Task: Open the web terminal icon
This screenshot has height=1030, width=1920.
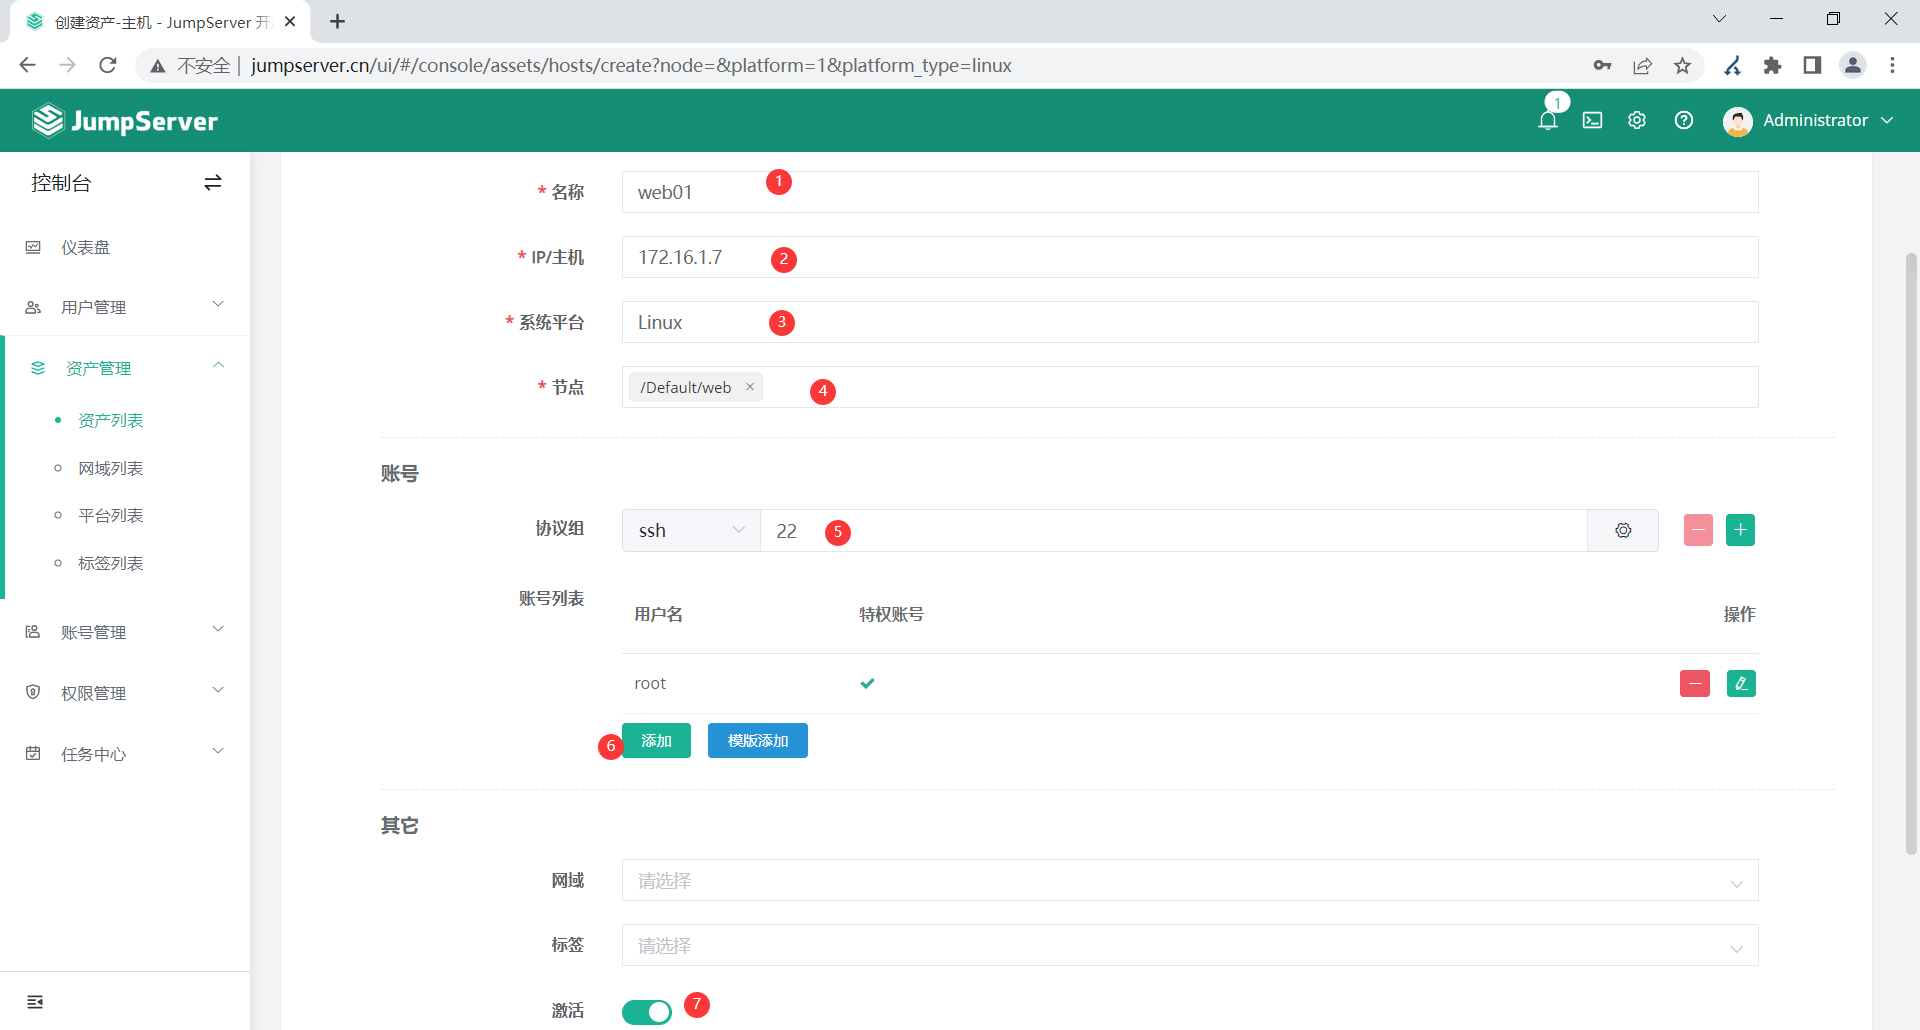Action: 1593,121
